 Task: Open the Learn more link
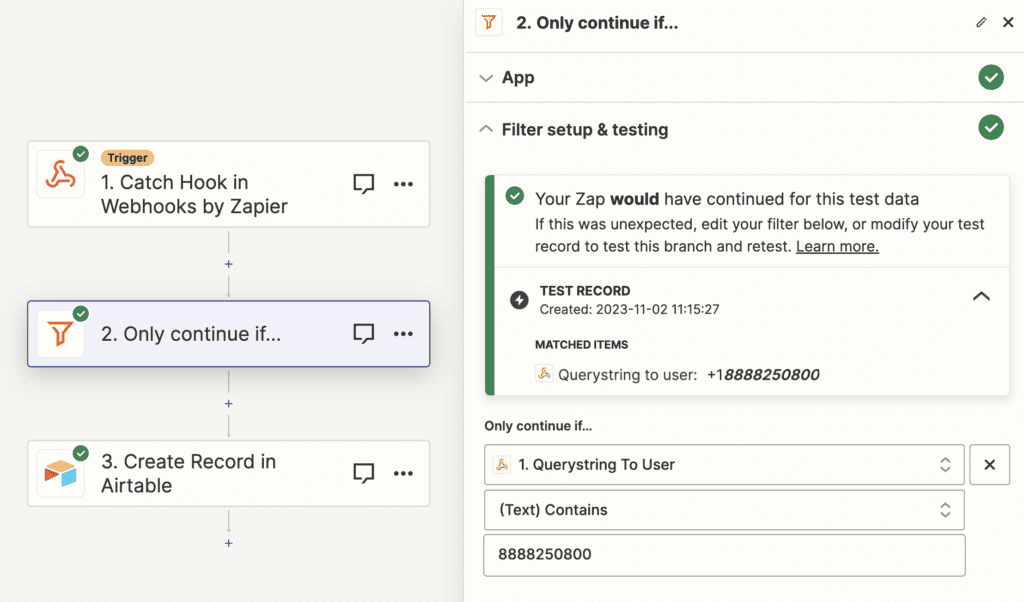point(837,247)
